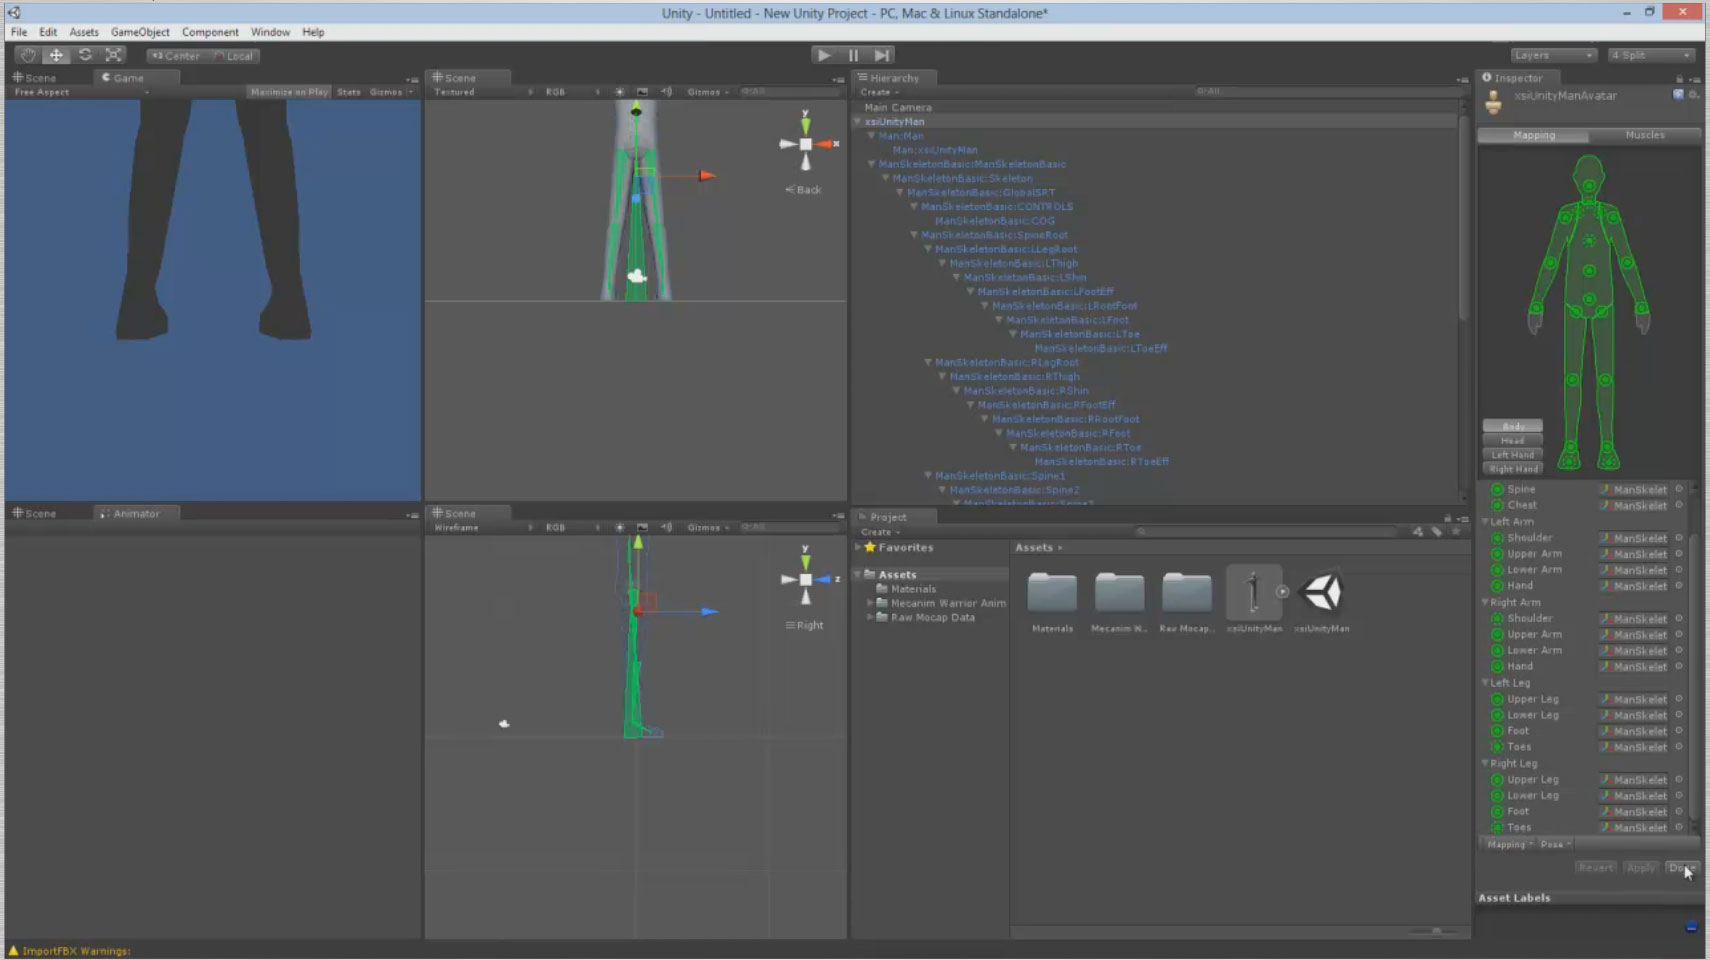
Task: Toggle scene lighting in top Scene view
Action: [x=619, y=92]
